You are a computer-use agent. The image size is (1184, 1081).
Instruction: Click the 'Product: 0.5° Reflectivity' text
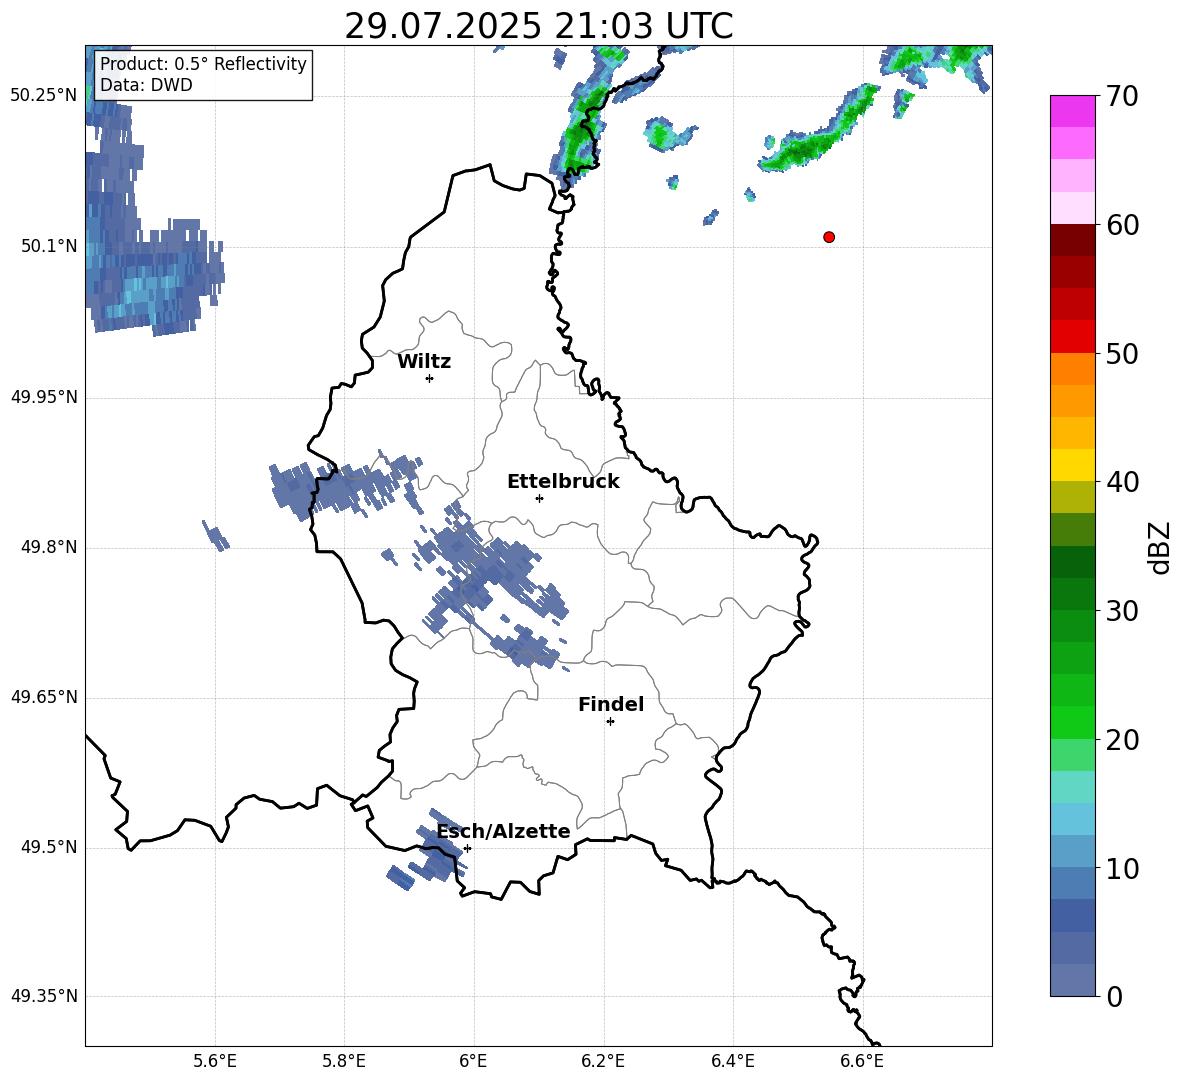(x=203, y=63)
